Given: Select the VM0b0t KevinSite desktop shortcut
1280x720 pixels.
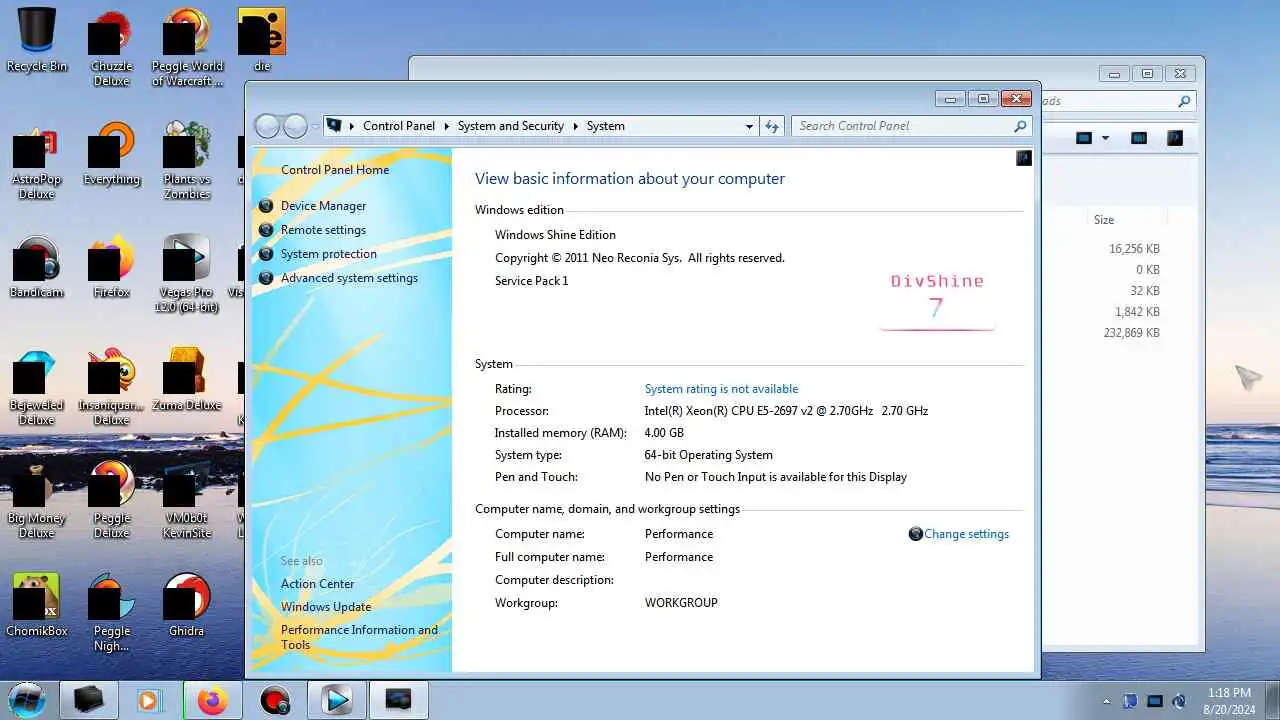Looking at the screenshot, I should [187, 501].
